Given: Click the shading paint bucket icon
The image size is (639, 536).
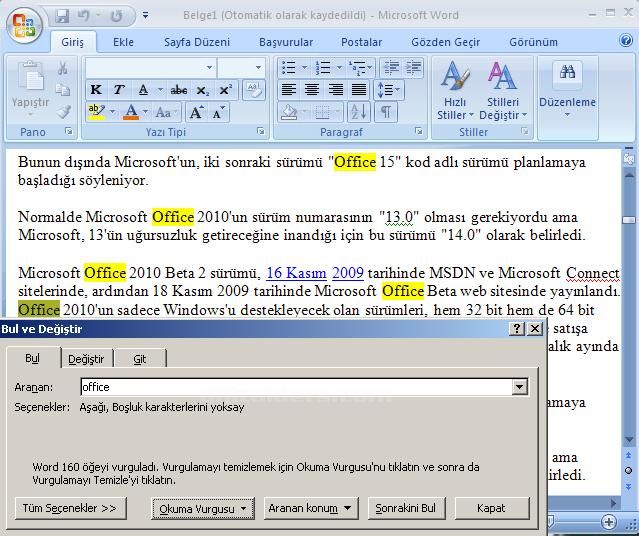Looking at the screenshot, I should click(289, 112).
